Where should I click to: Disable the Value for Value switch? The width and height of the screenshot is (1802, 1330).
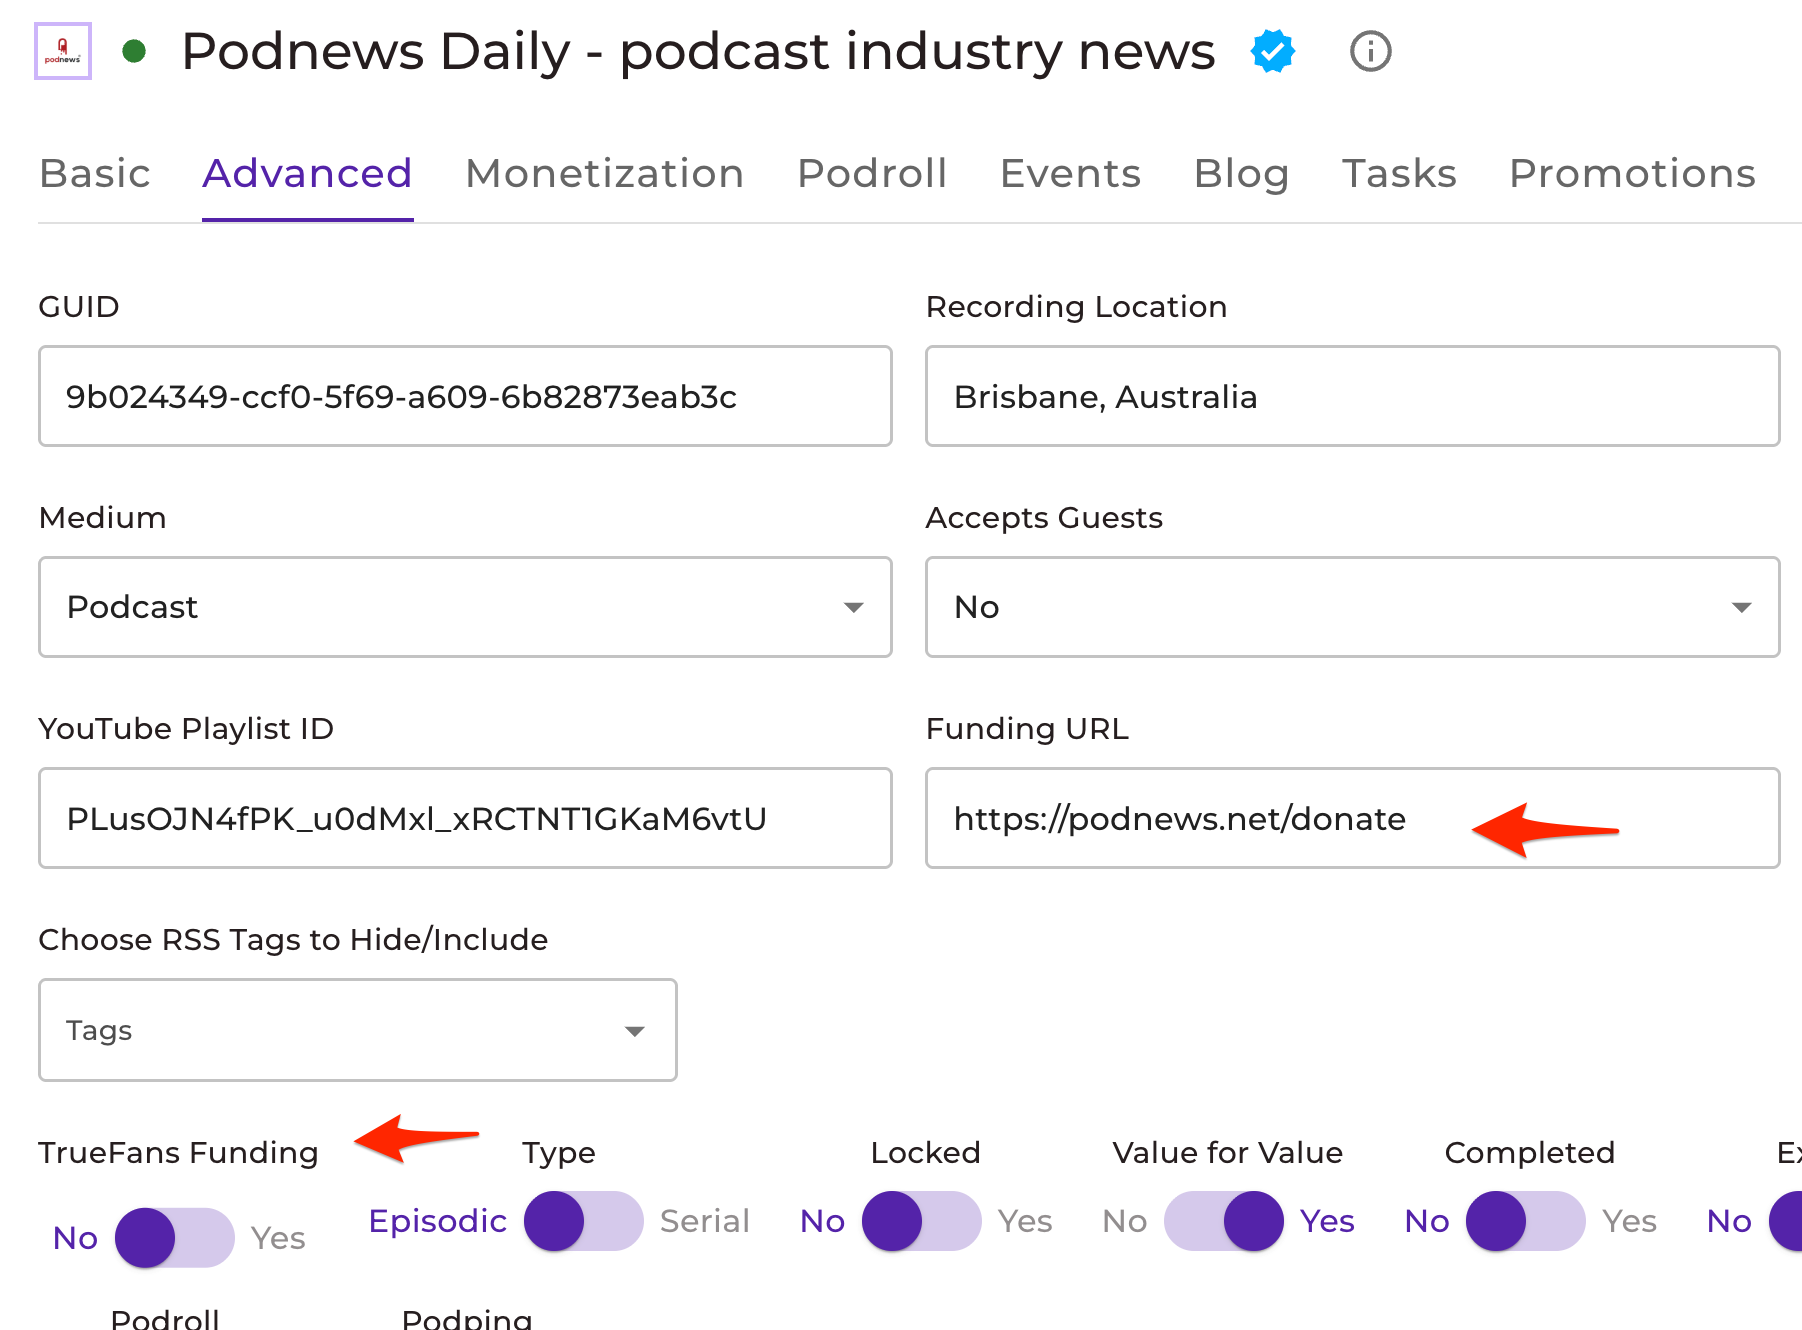click(1224, 1221)
